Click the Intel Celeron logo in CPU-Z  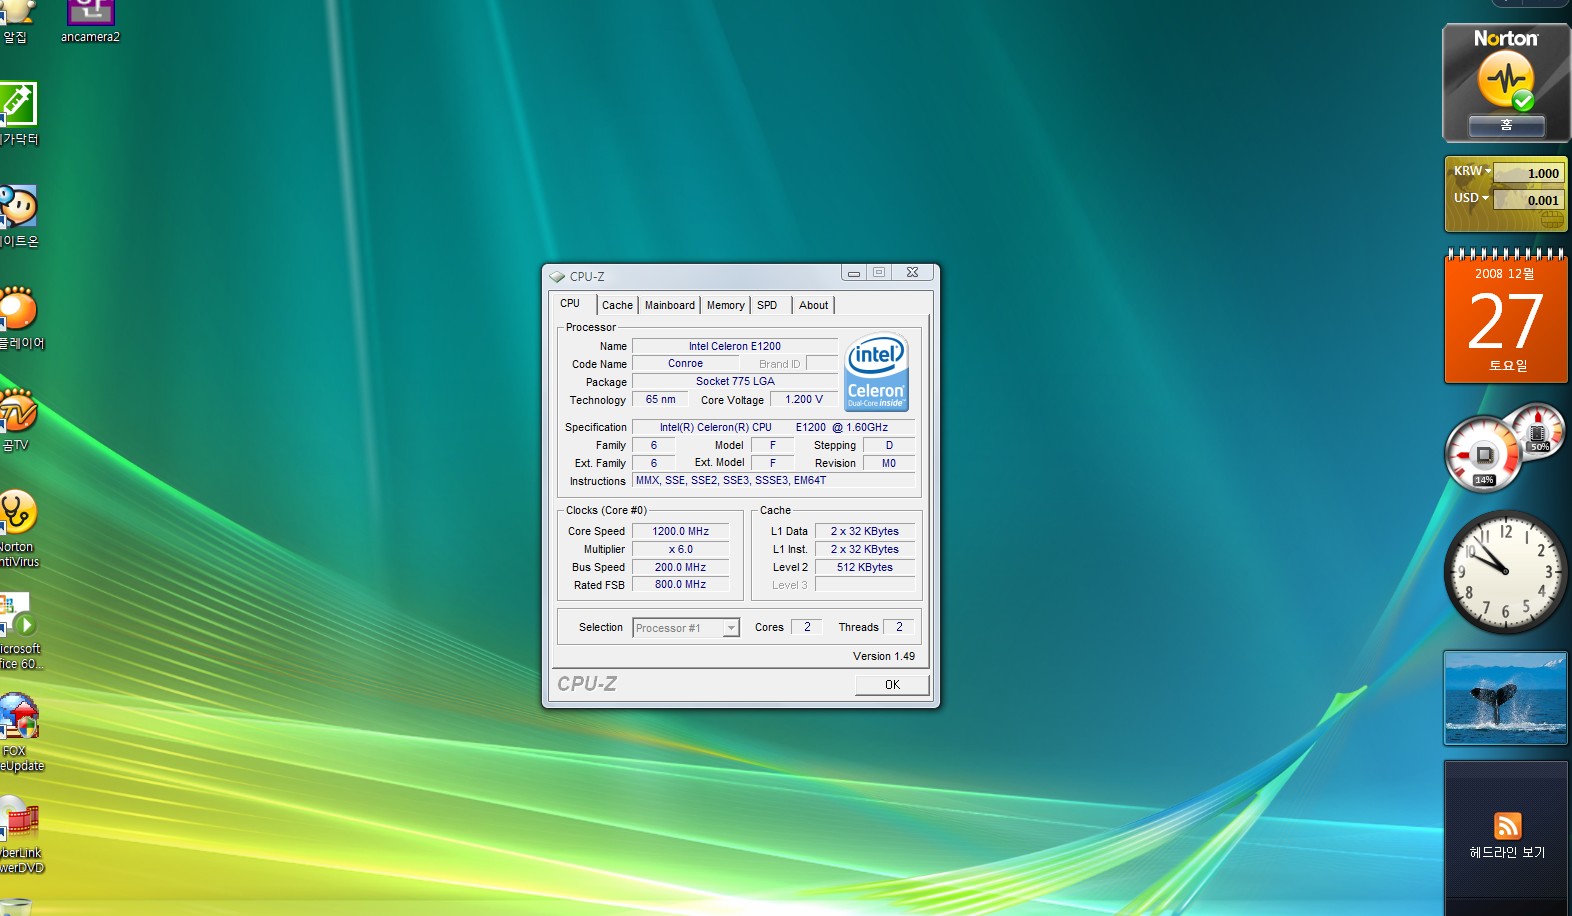(876, 372)
